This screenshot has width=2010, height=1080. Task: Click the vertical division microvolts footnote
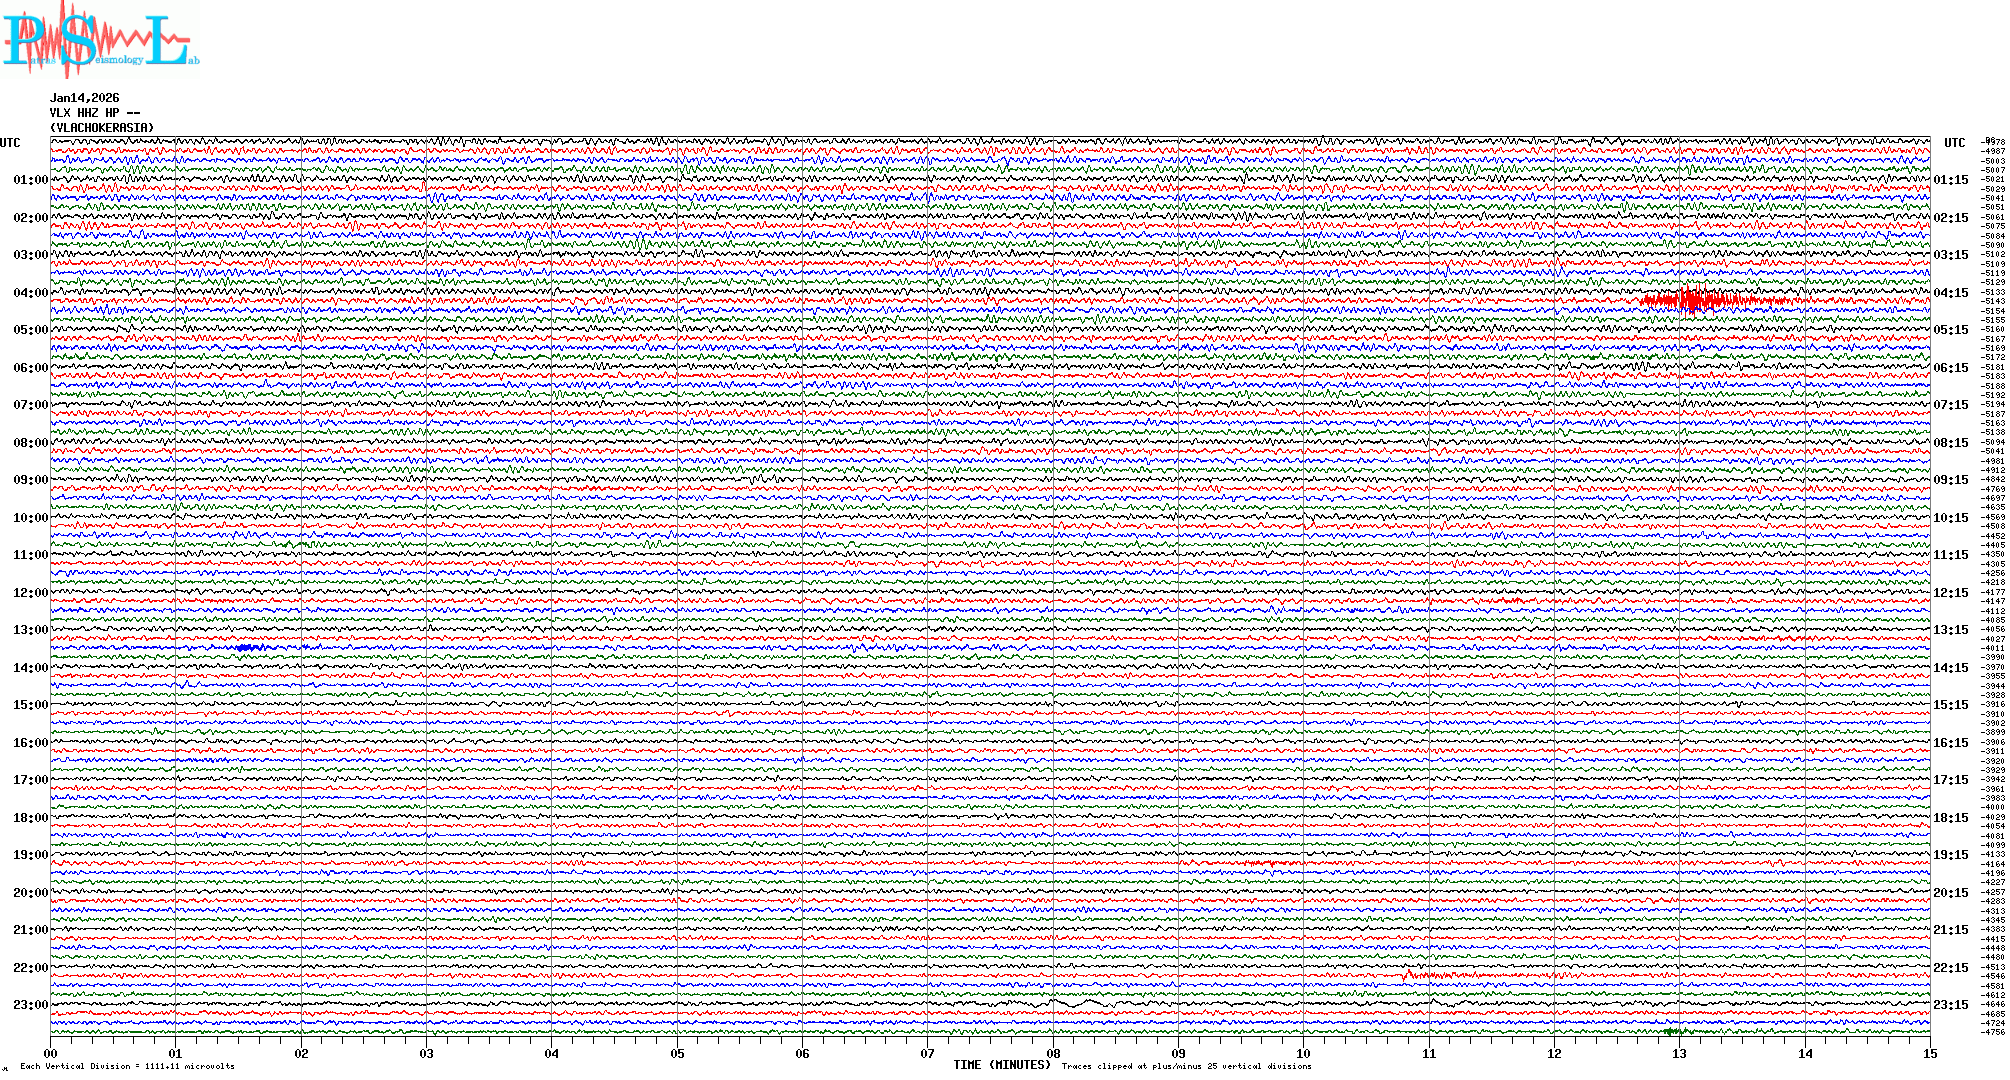click(x=127, y=1066)
